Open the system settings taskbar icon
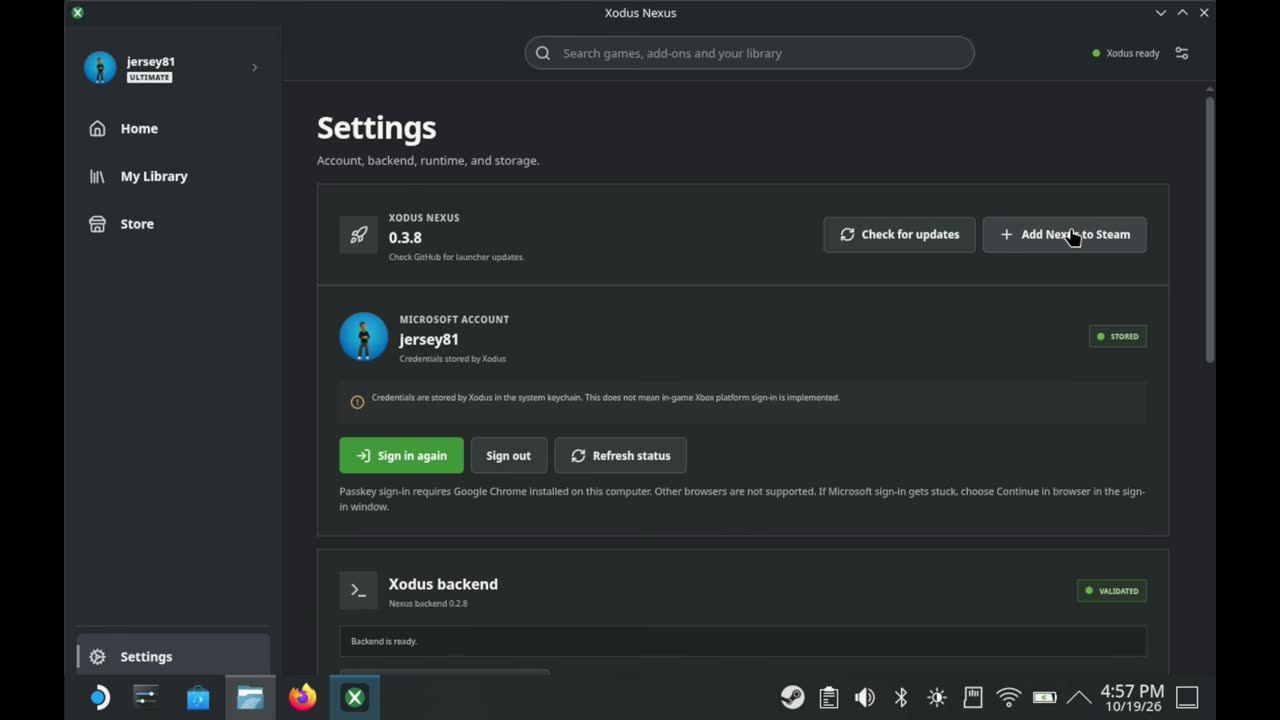Image resolution: width=1280 pixels, height=720 pixels. [x=146, y=697]
